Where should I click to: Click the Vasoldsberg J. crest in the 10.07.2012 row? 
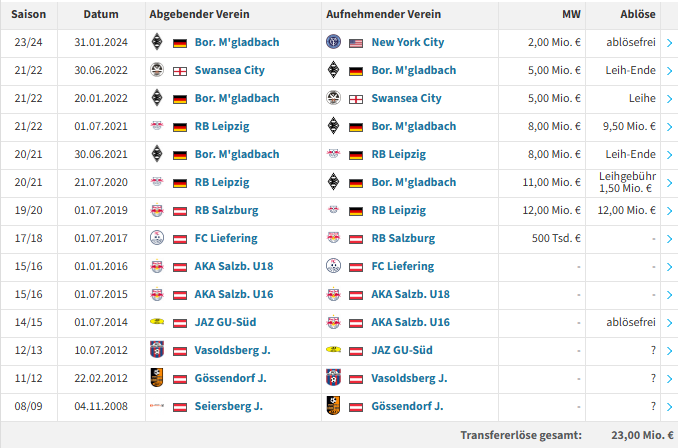pyautogui.click(x=157, y=349)
